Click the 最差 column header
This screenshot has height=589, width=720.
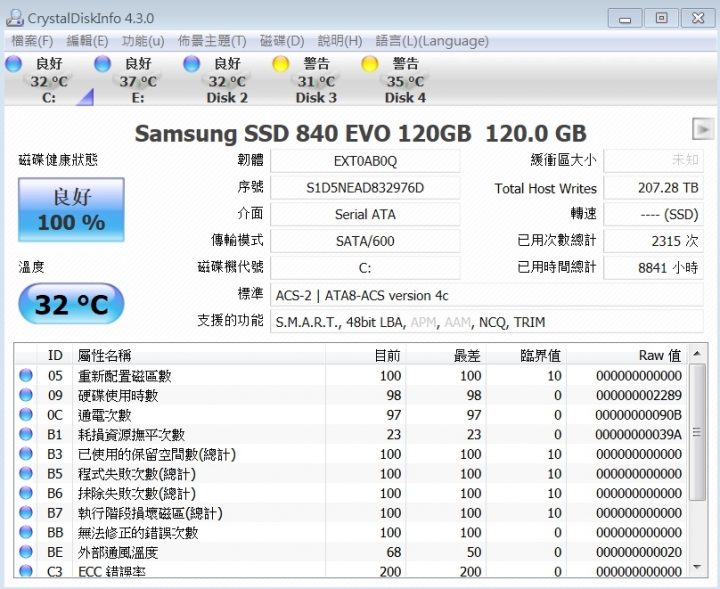point(446,355)
